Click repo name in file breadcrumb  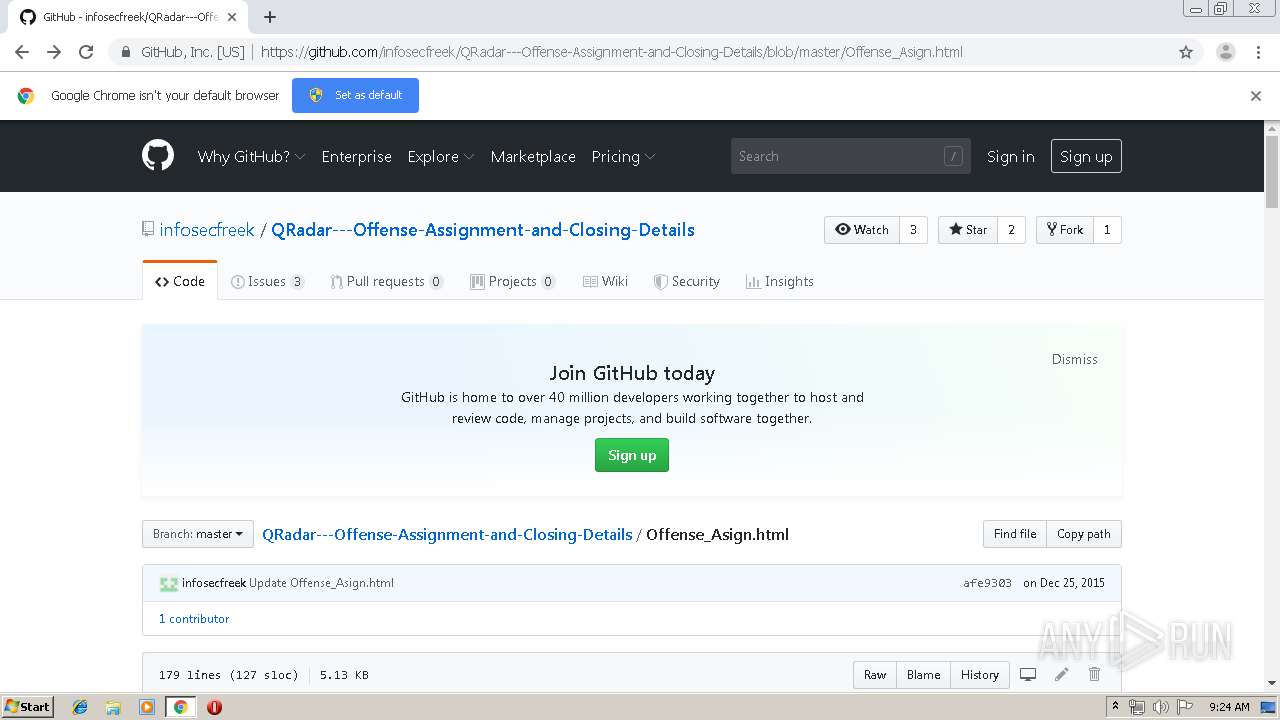(x=447, y=534)
